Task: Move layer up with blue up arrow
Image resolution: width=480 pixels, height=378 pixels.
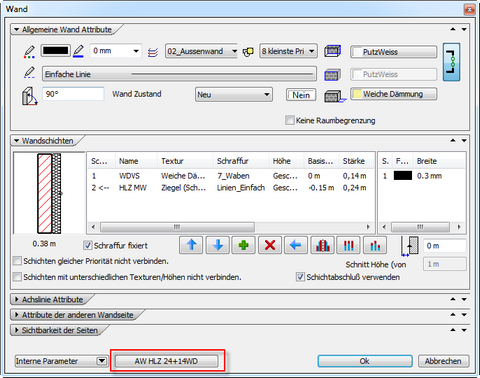Action: [191, 245]
